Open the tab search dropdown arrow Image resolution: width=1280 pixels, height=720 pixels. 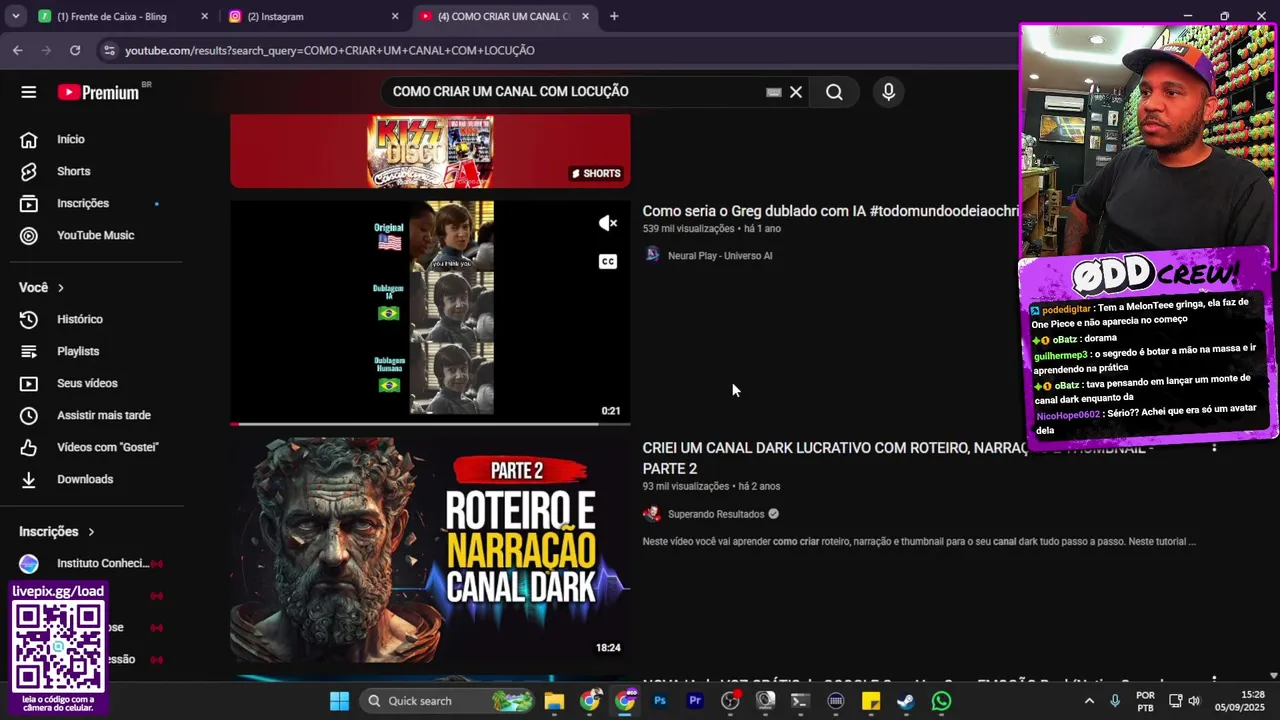click(x=15, y=16)
